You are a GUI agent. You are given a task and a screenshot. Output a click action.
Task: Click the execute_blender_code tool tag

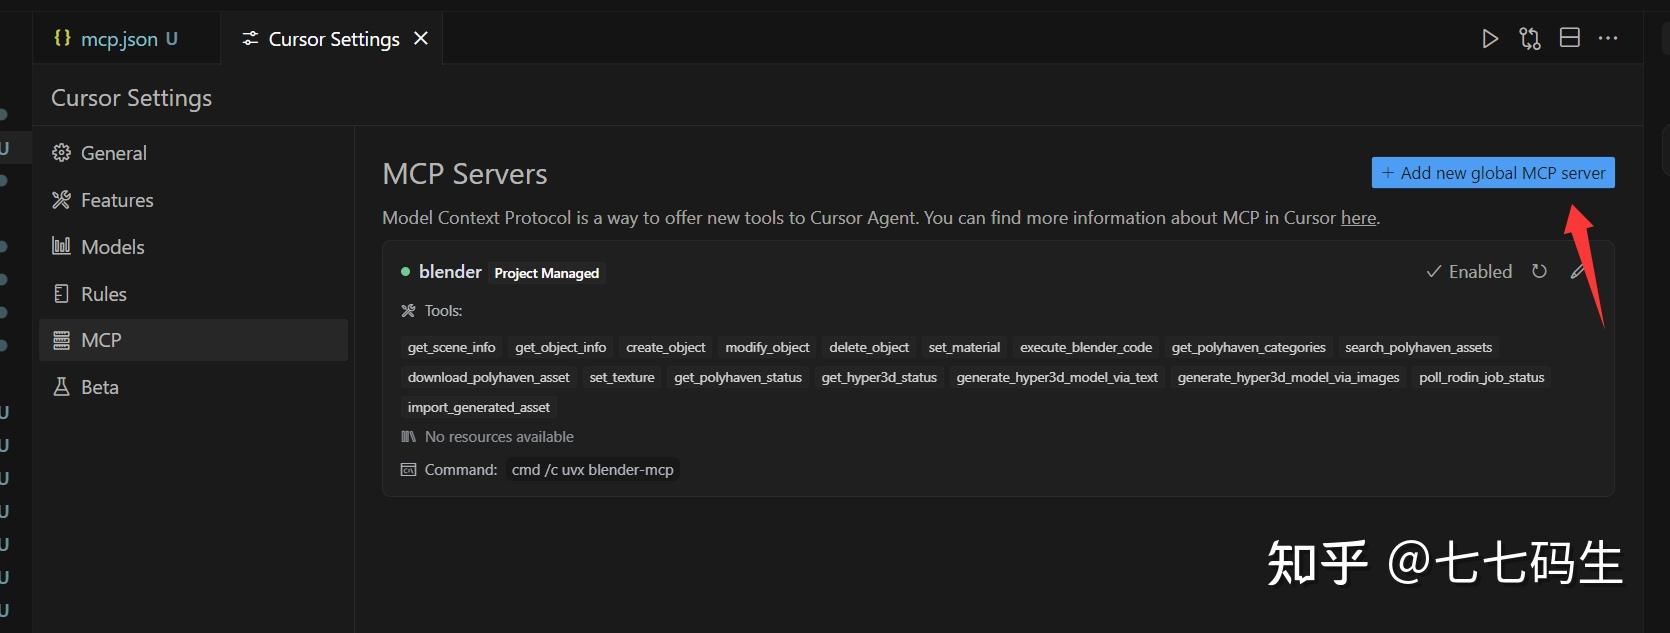1085,347
